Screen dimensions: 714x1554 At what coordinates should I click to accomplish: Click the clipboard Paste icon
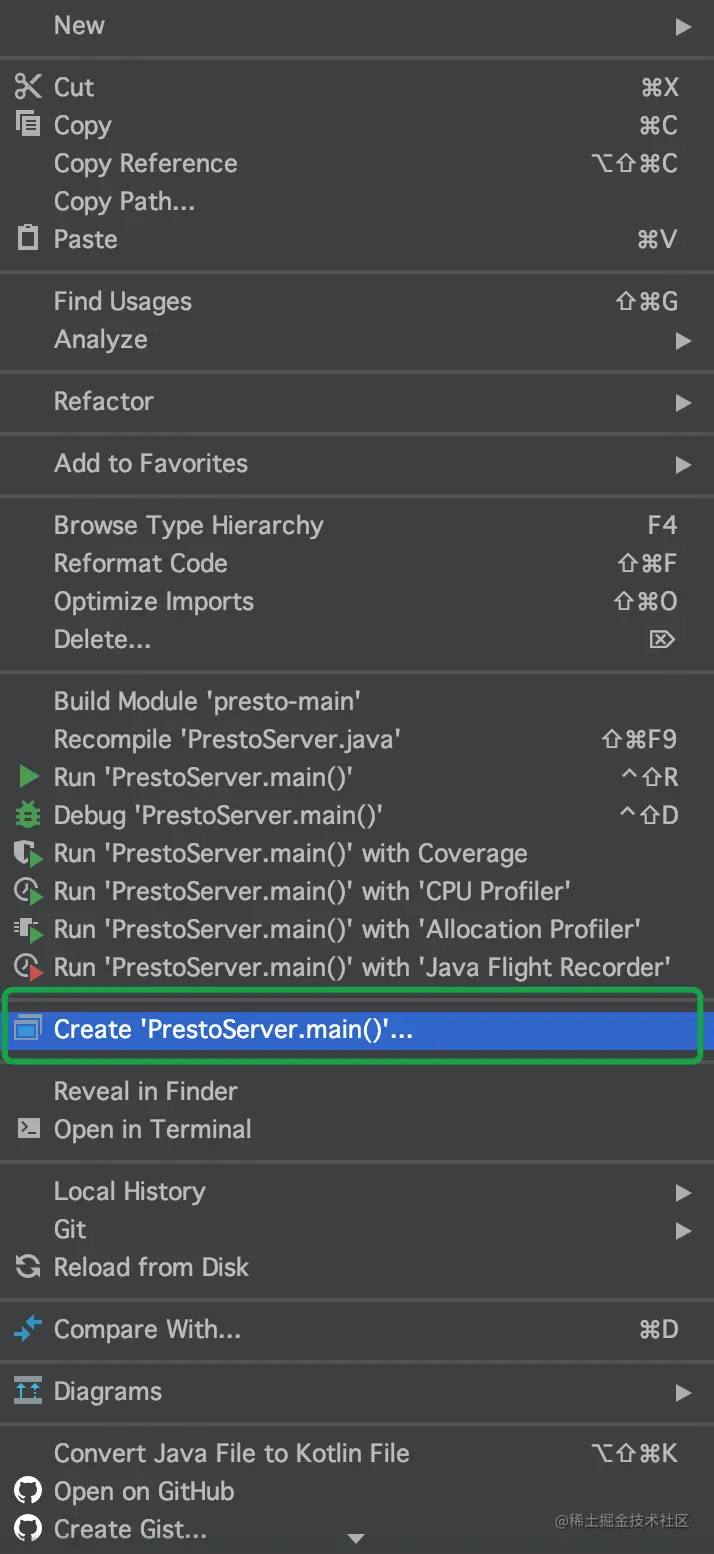(x=28, y=239)
